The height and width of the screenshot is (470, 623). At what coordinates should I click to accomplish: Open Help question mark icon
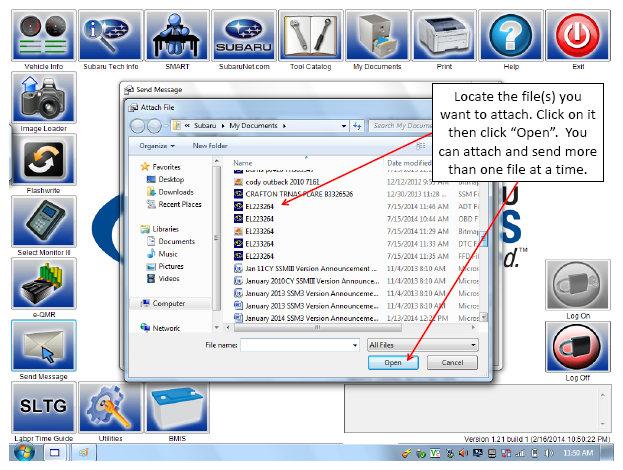[511, 36]
